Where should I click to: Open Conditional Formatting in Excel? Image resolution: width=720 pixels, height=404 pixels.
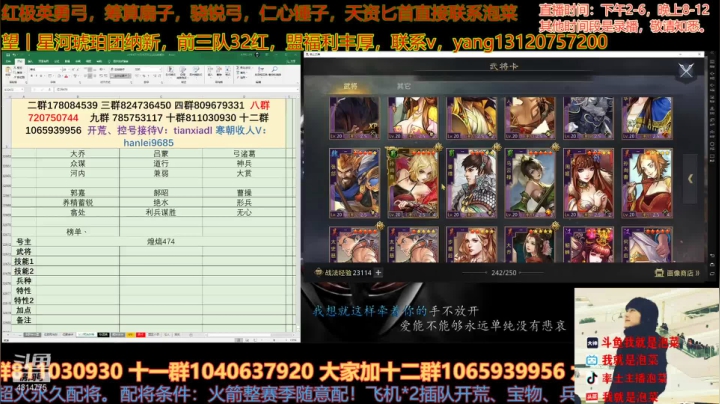point(170,71)
